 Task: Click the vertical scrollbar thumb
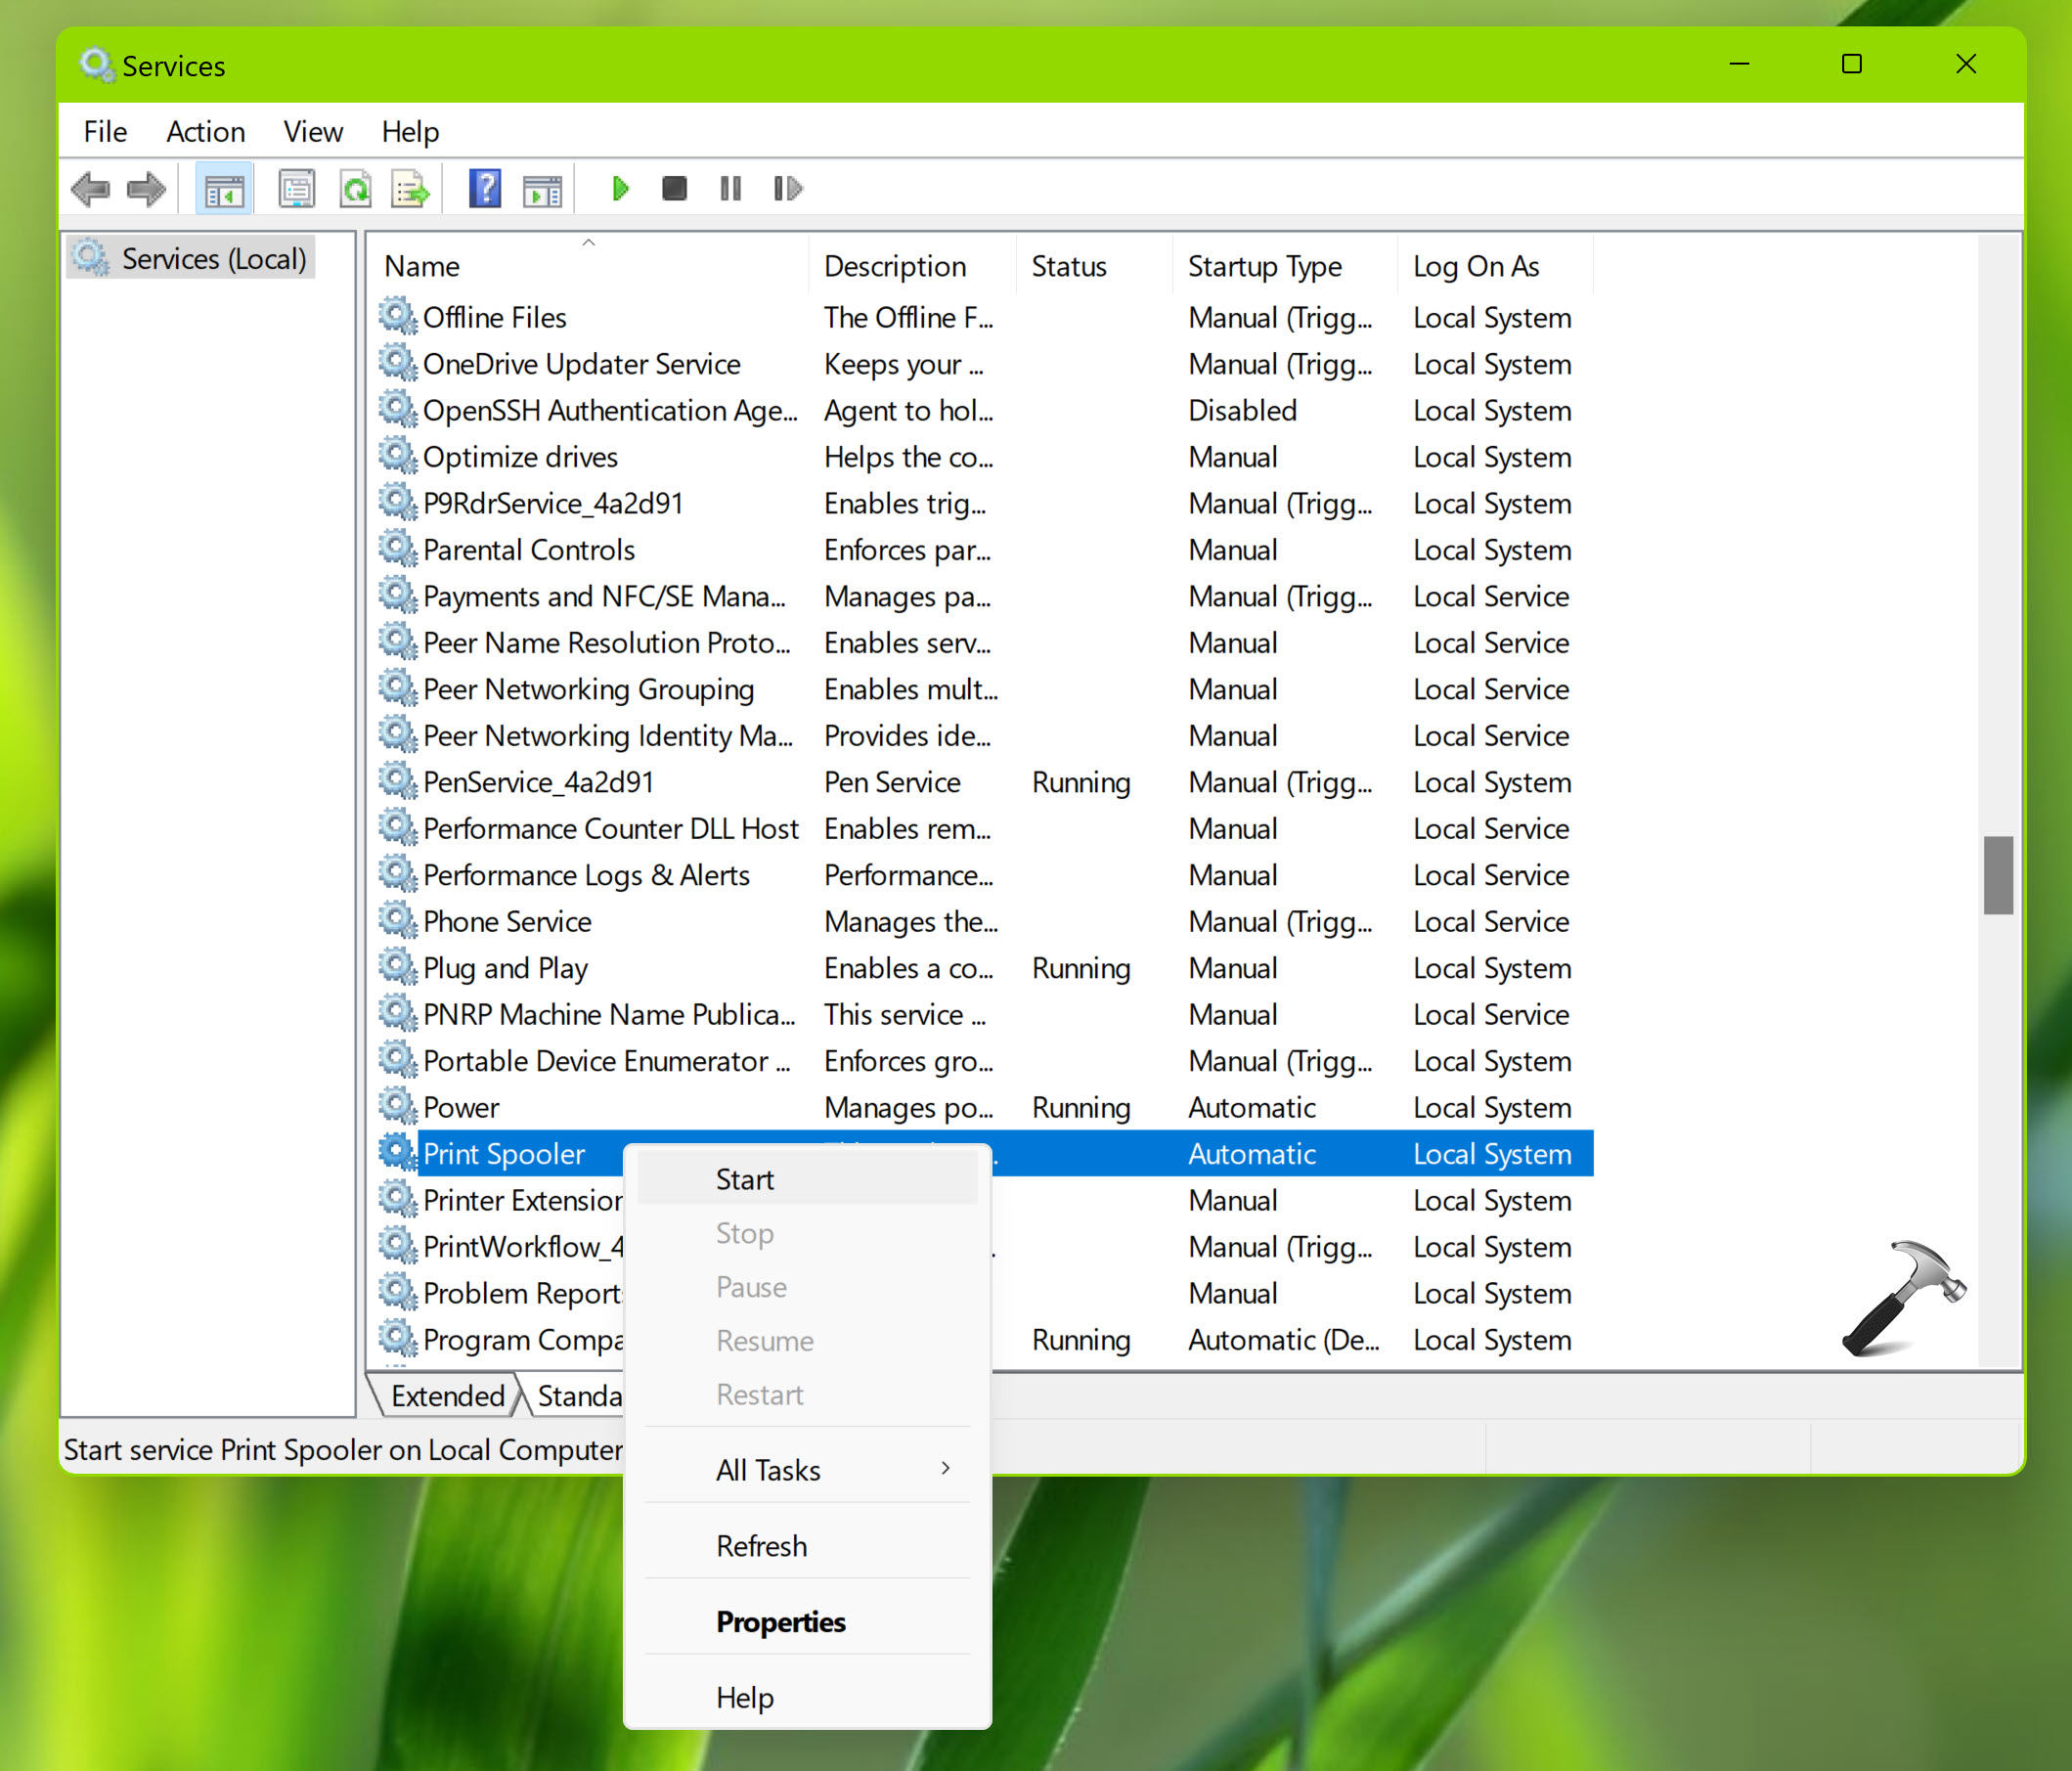(x=1997, y=874)
